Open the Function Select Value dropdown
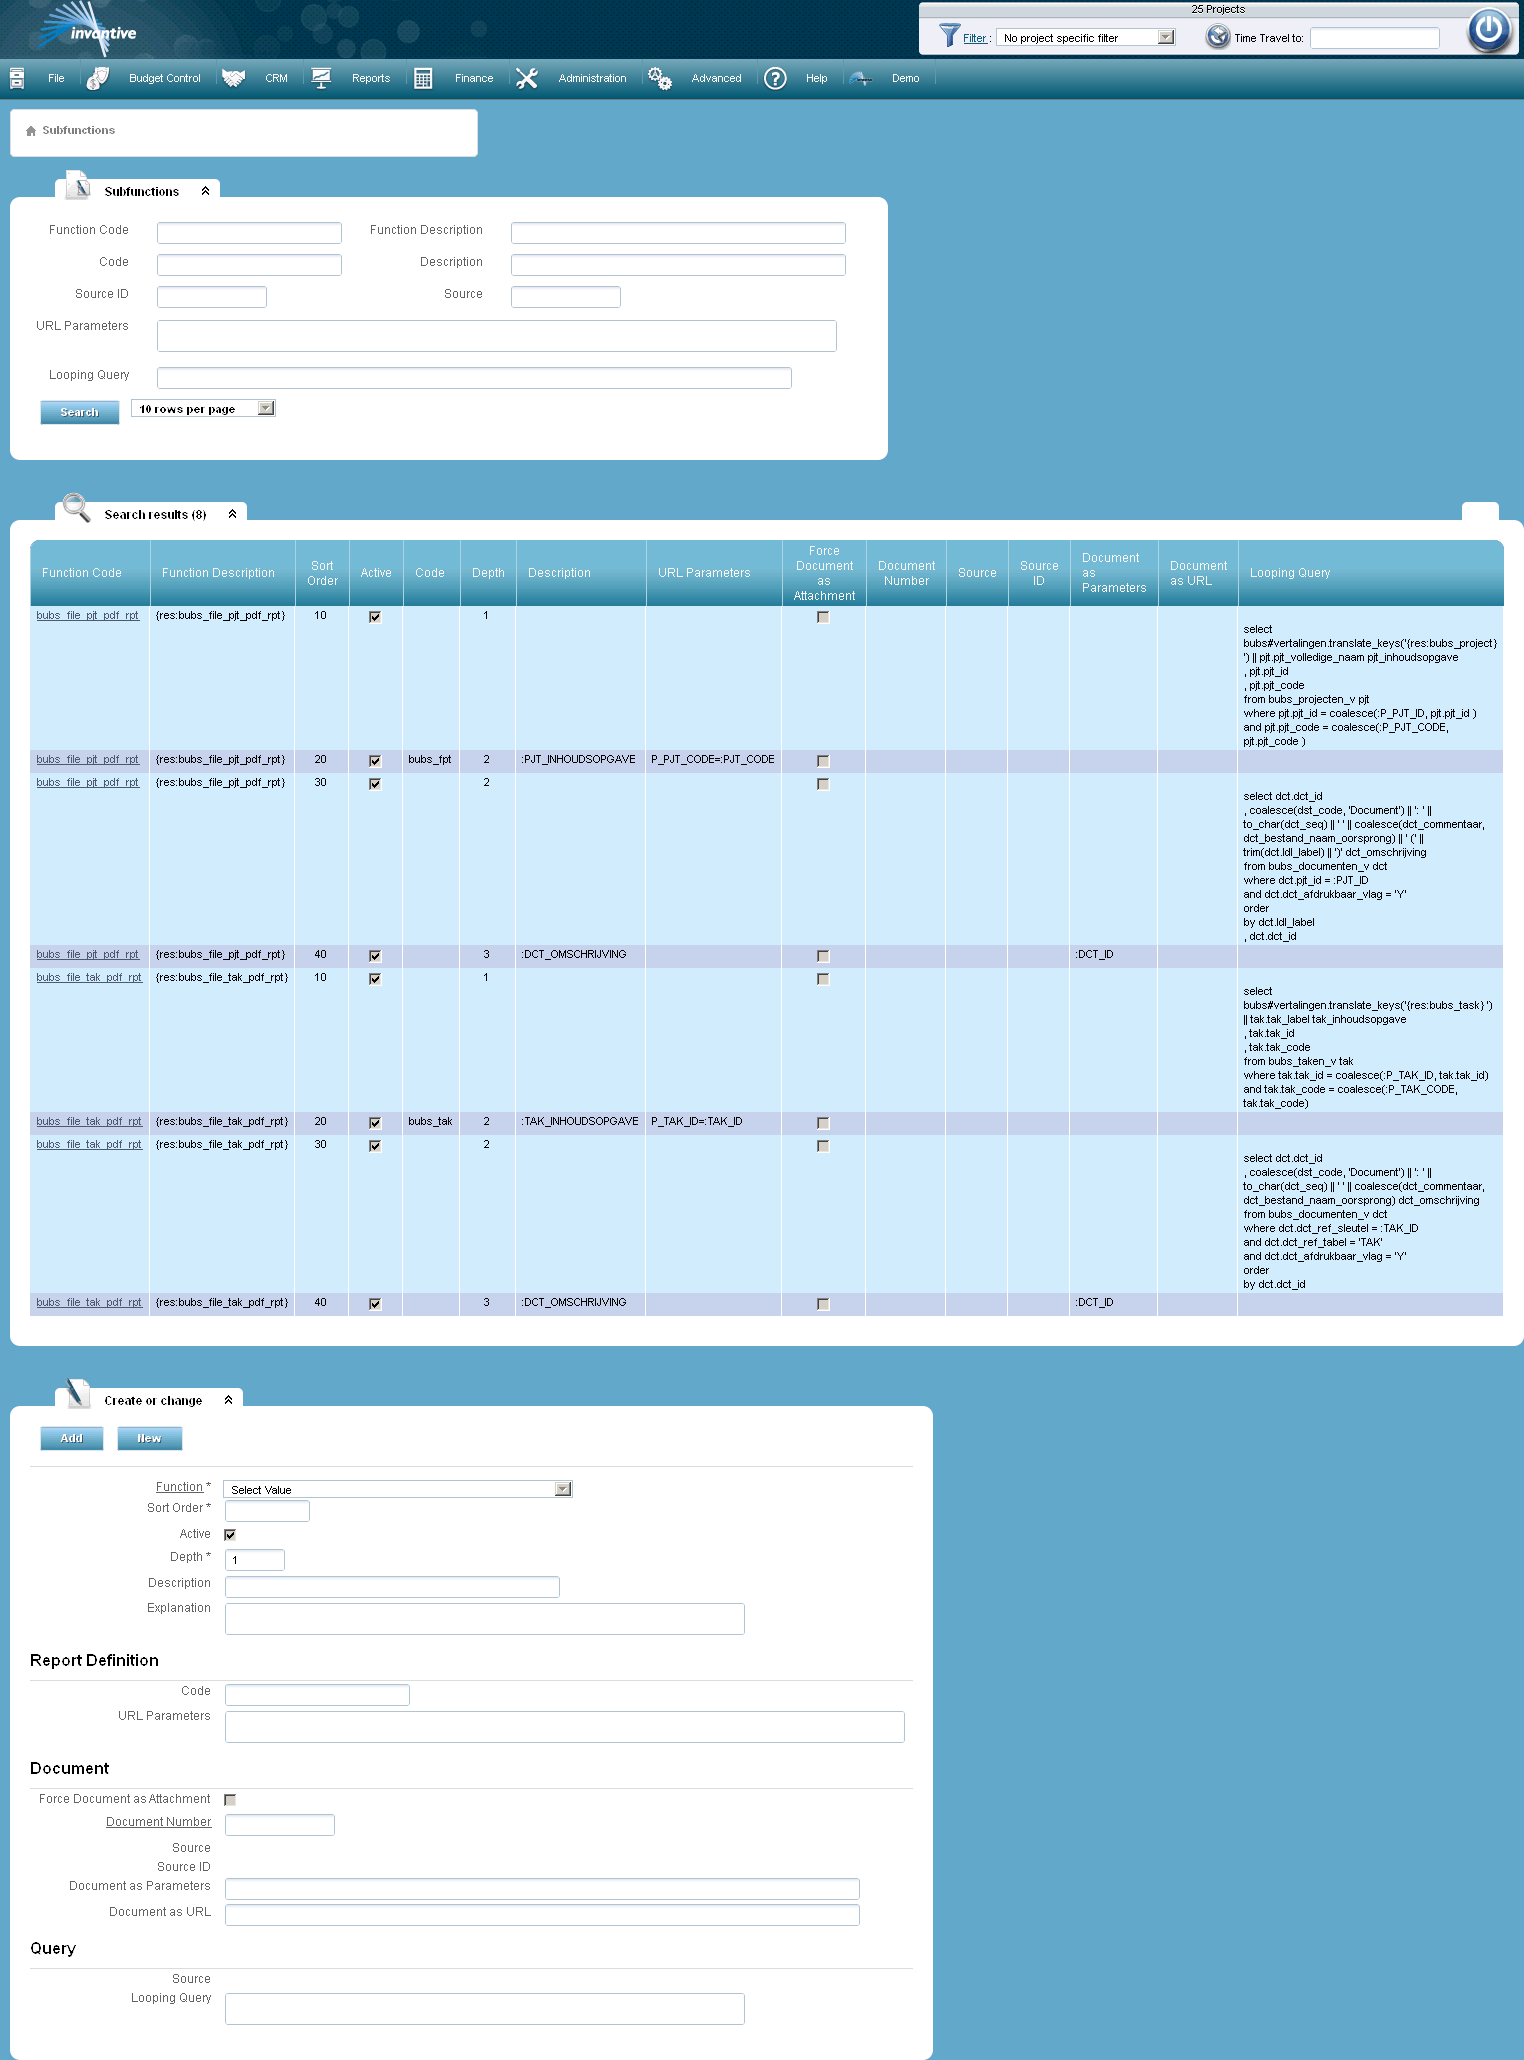Viewport: 1524px width, 2060px height. 563,1489
